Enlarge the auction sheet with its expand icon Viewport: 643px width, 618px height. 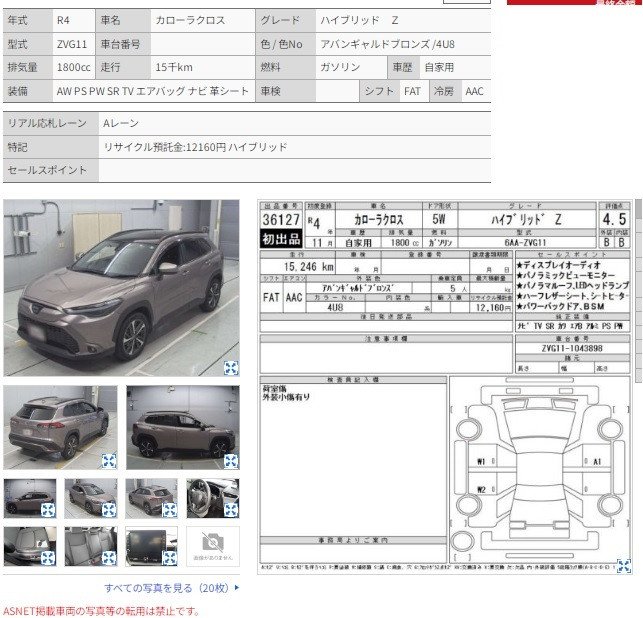(623, 566)
